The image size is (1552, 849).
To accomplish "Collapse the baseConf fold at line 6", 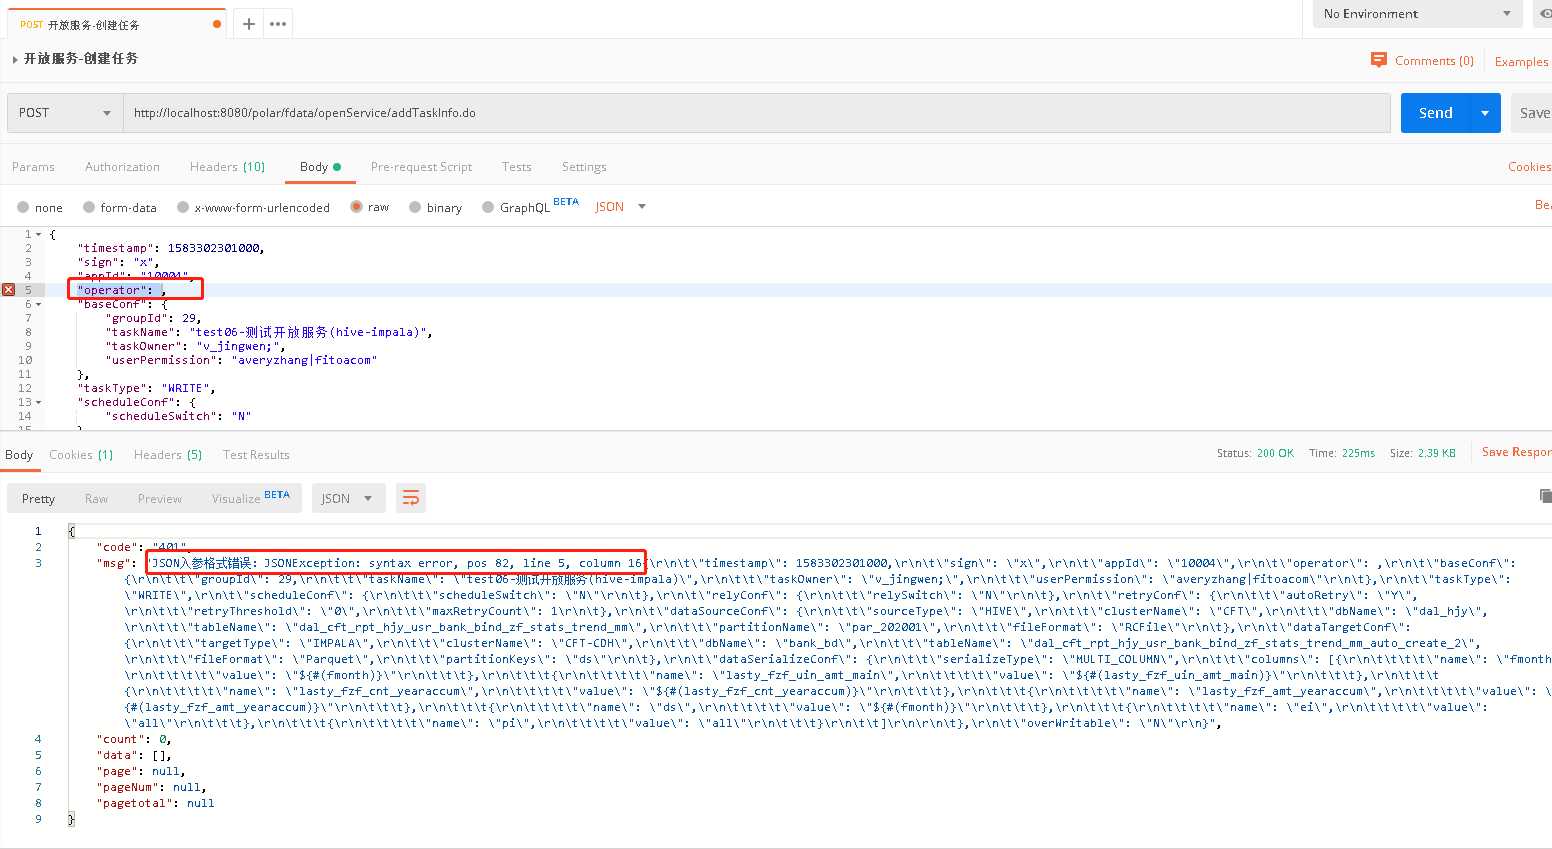I will pos(39,304).
